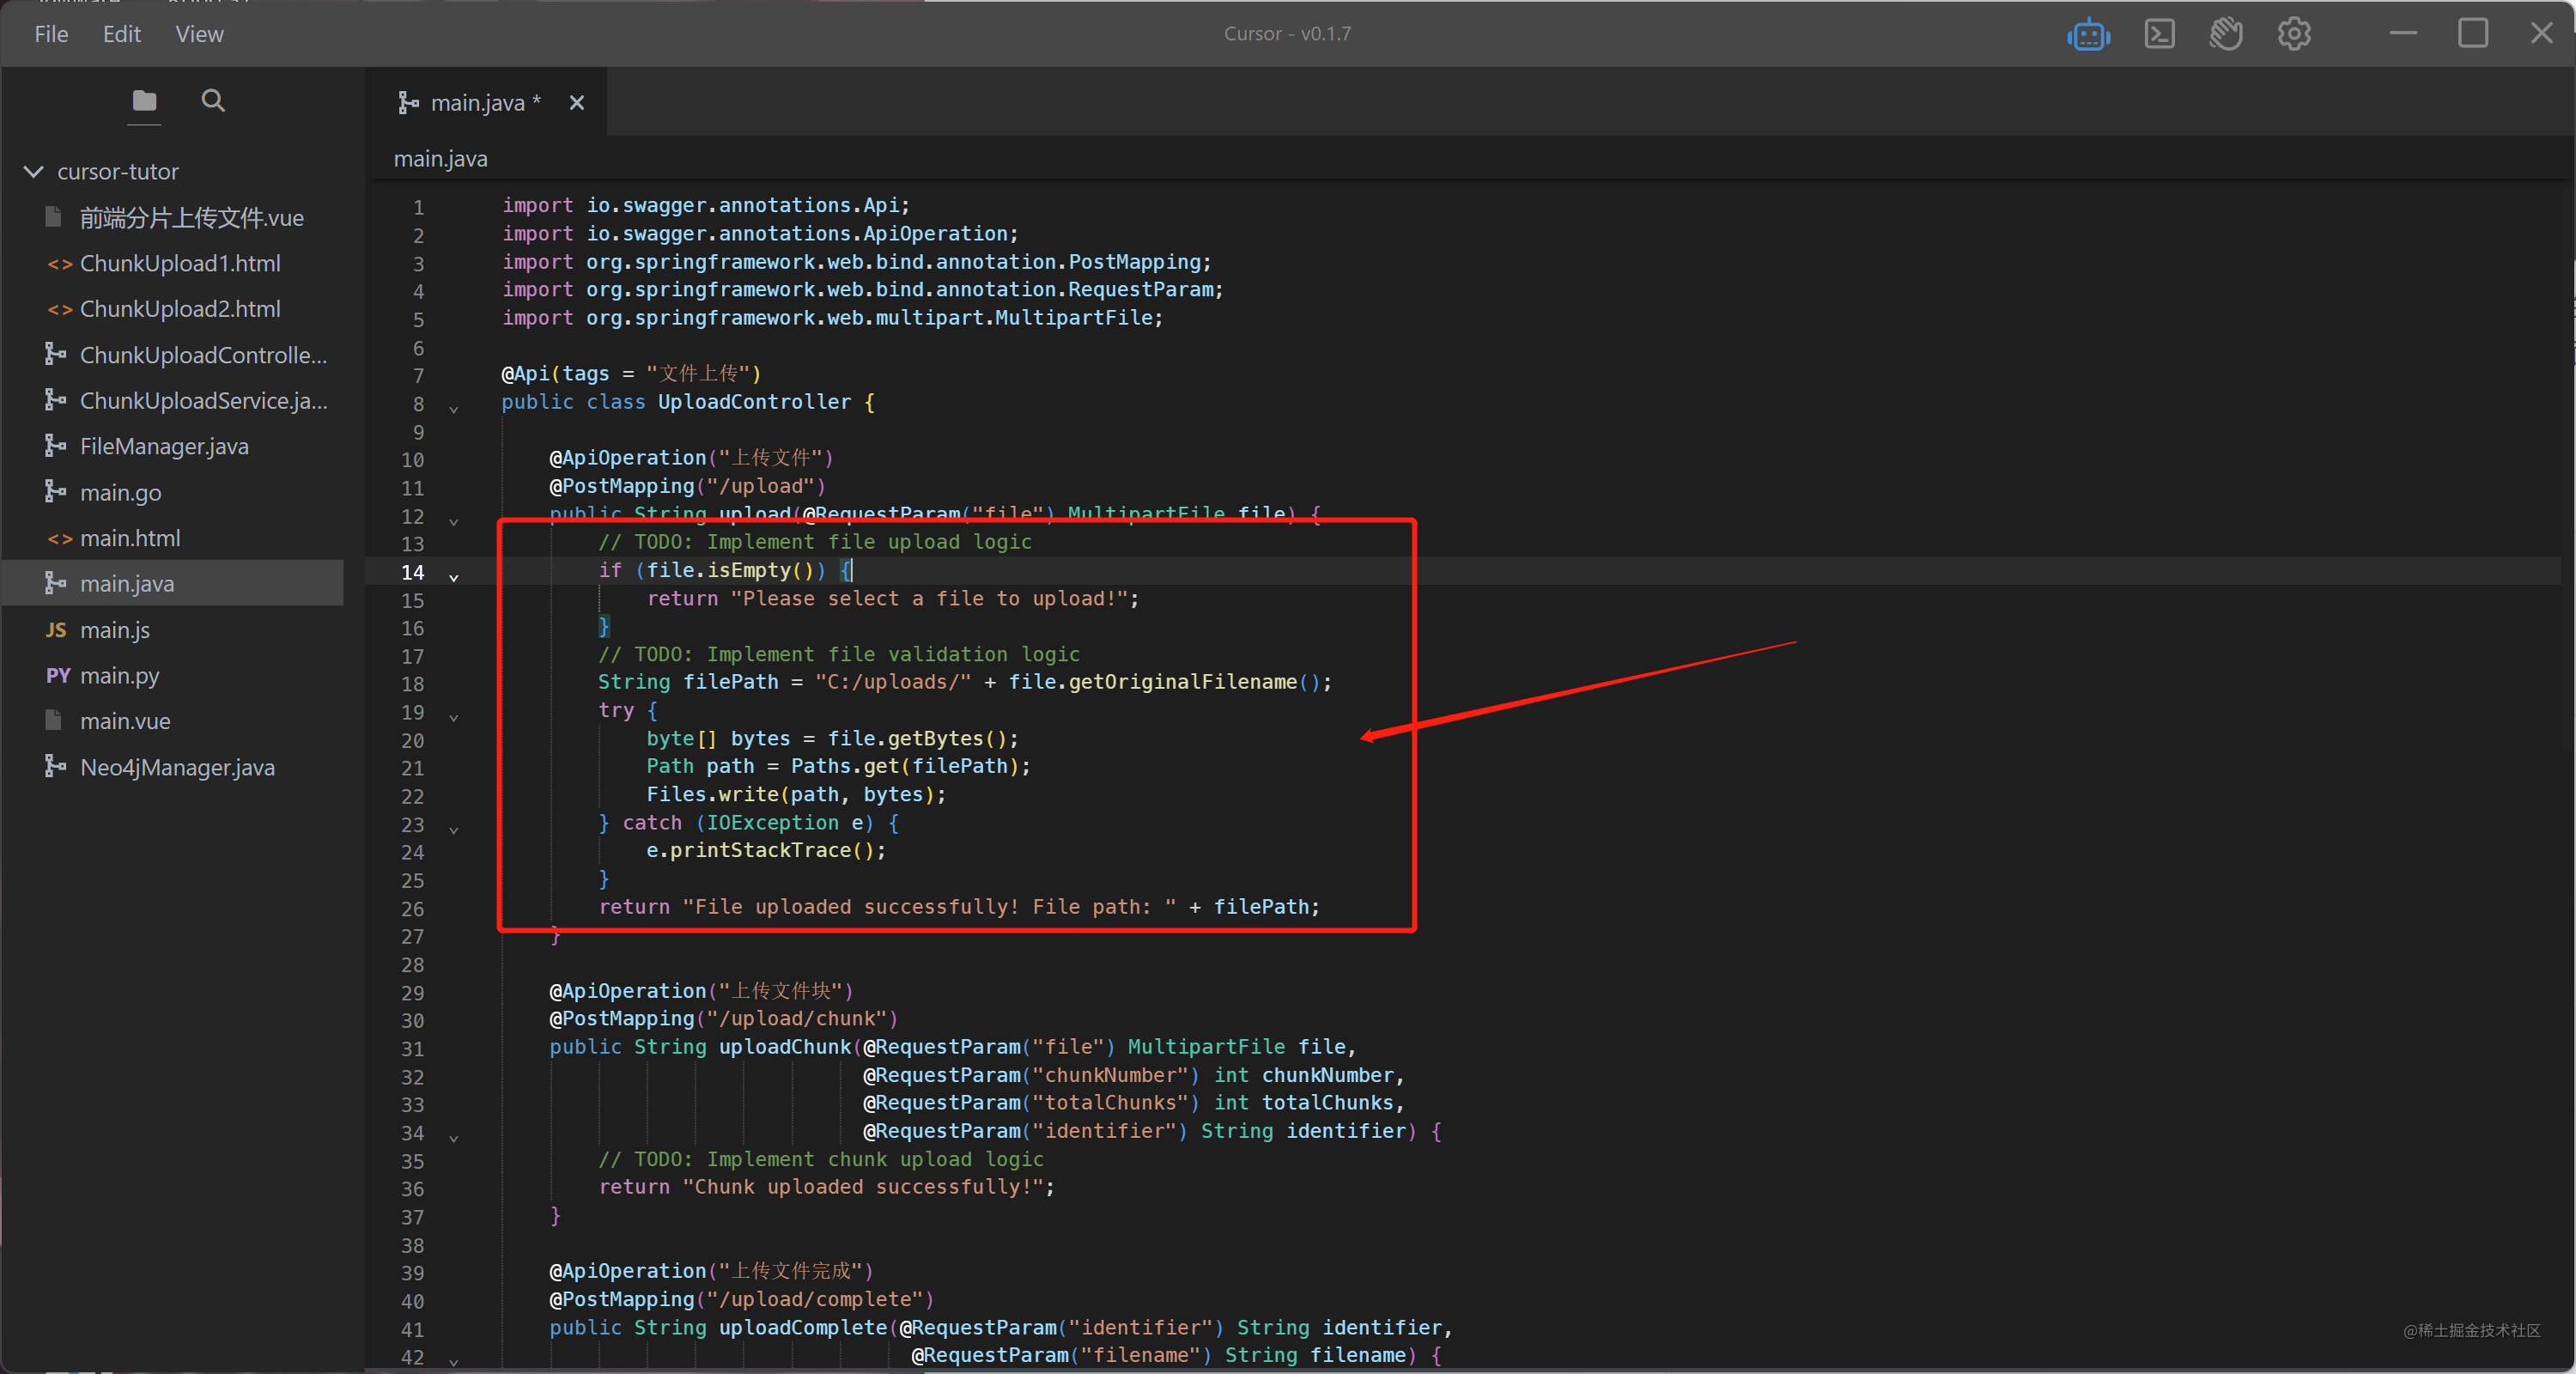Viewport: 2576px width, 1374px height.
Task: Click the waving hand feedback icon
Action: click(x=2225, y=35)
